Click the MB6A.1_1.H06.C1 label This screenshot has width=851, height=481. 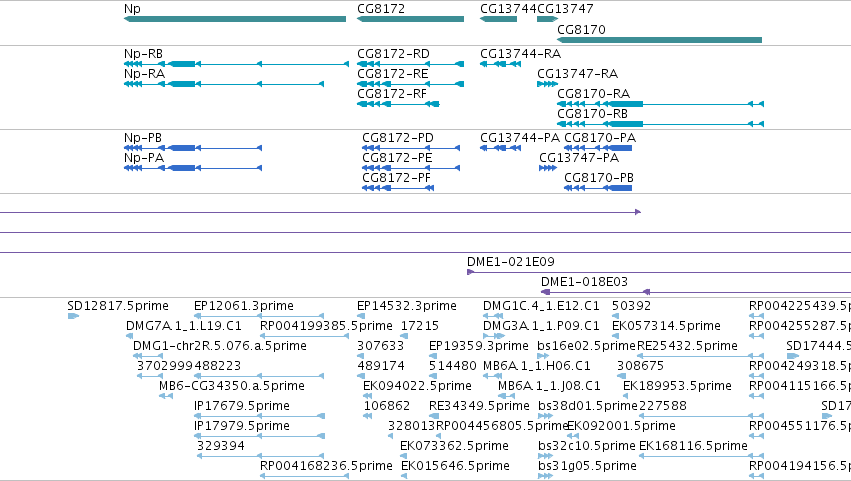pyautogui.click(x=537, y=366)
